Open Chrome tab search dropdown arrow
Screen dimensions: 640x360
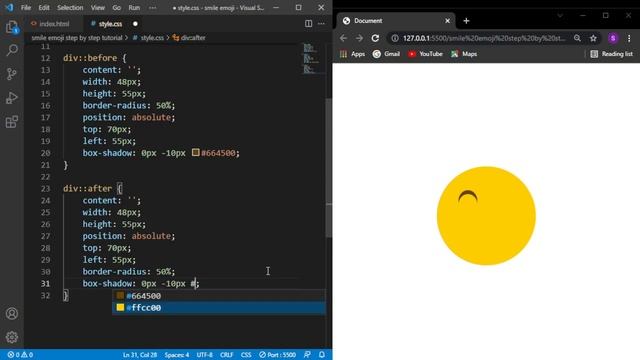560,16
